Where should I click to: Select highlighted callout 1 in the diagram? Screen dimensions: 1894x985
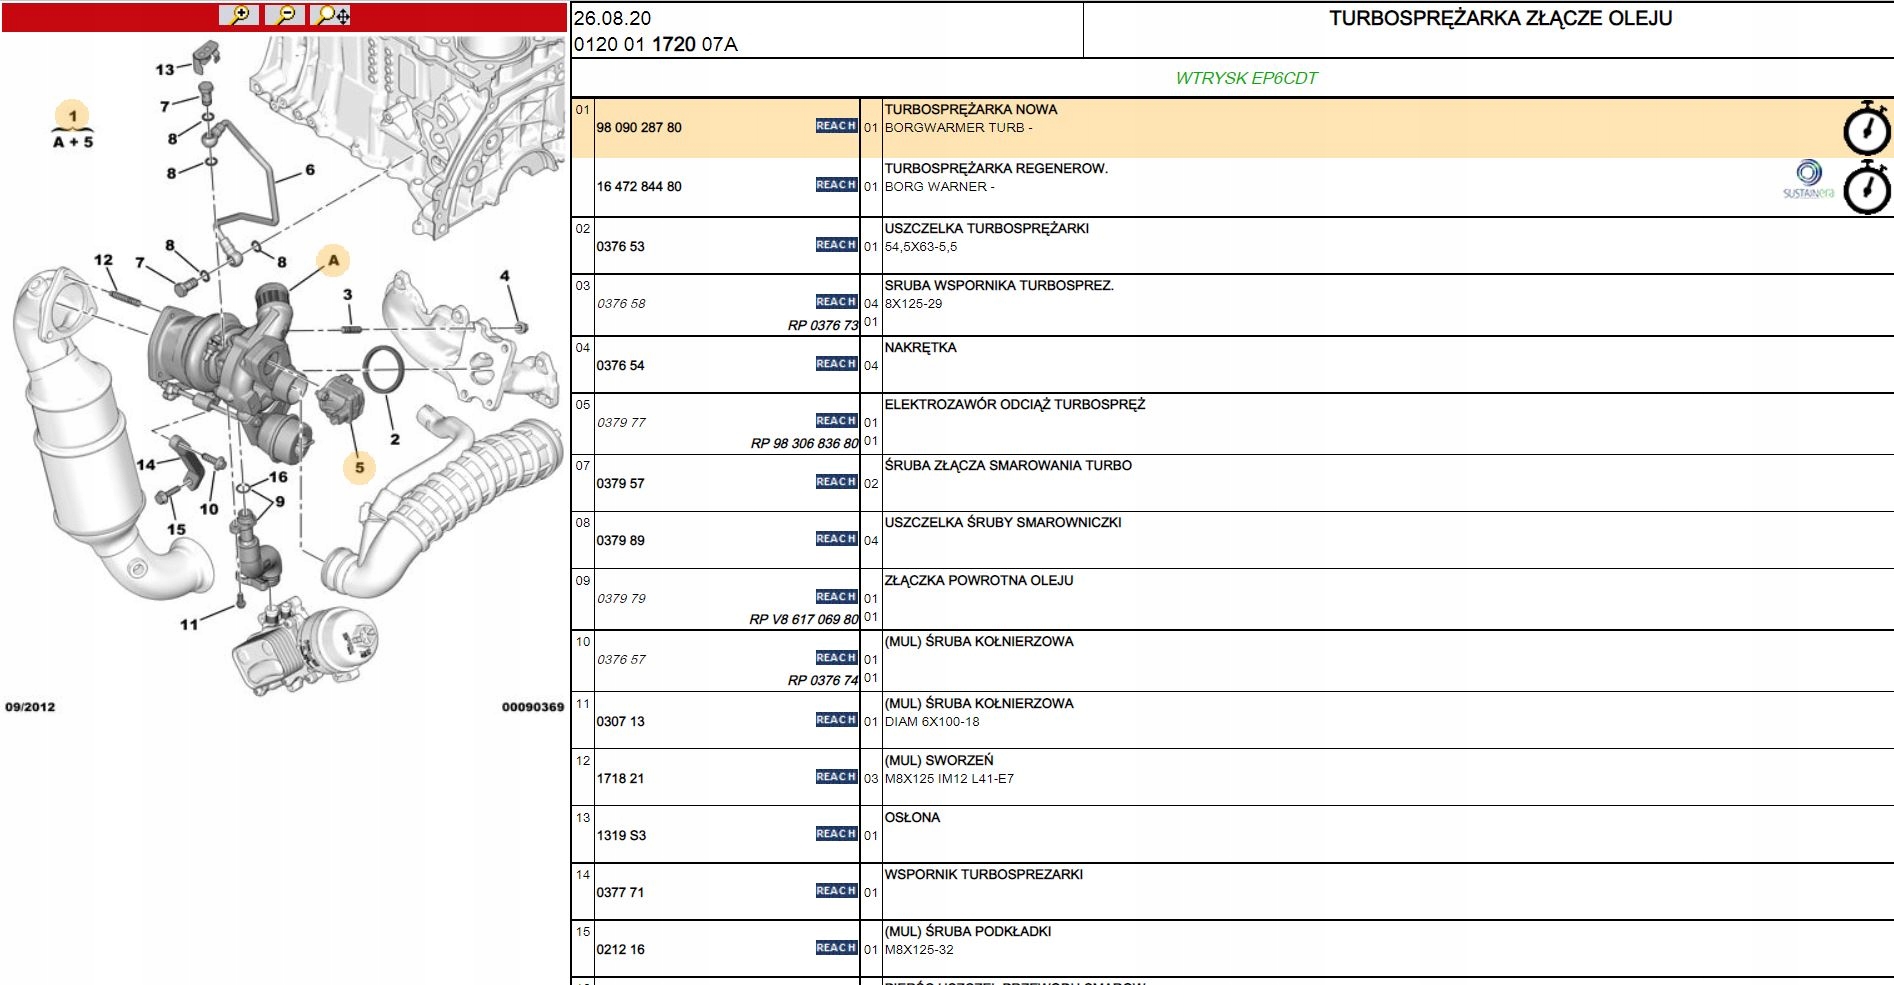coord(72,116)
